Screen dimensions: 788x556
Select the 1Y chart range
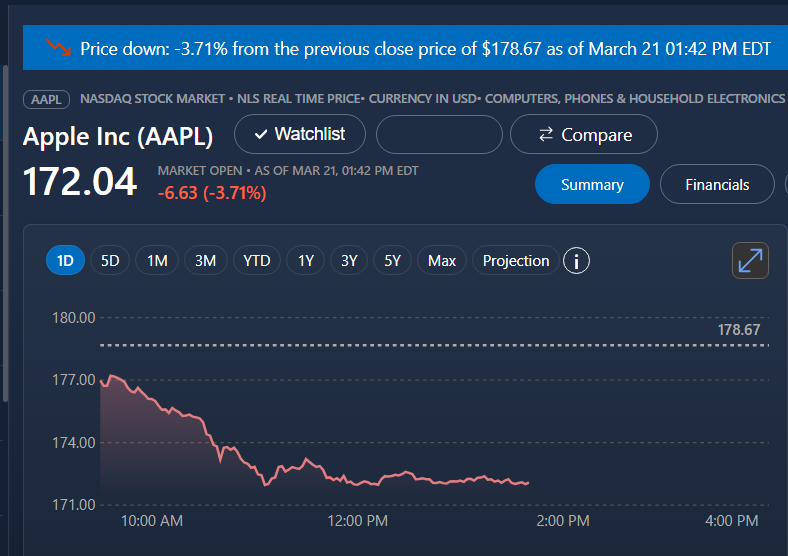coord(306,260)
